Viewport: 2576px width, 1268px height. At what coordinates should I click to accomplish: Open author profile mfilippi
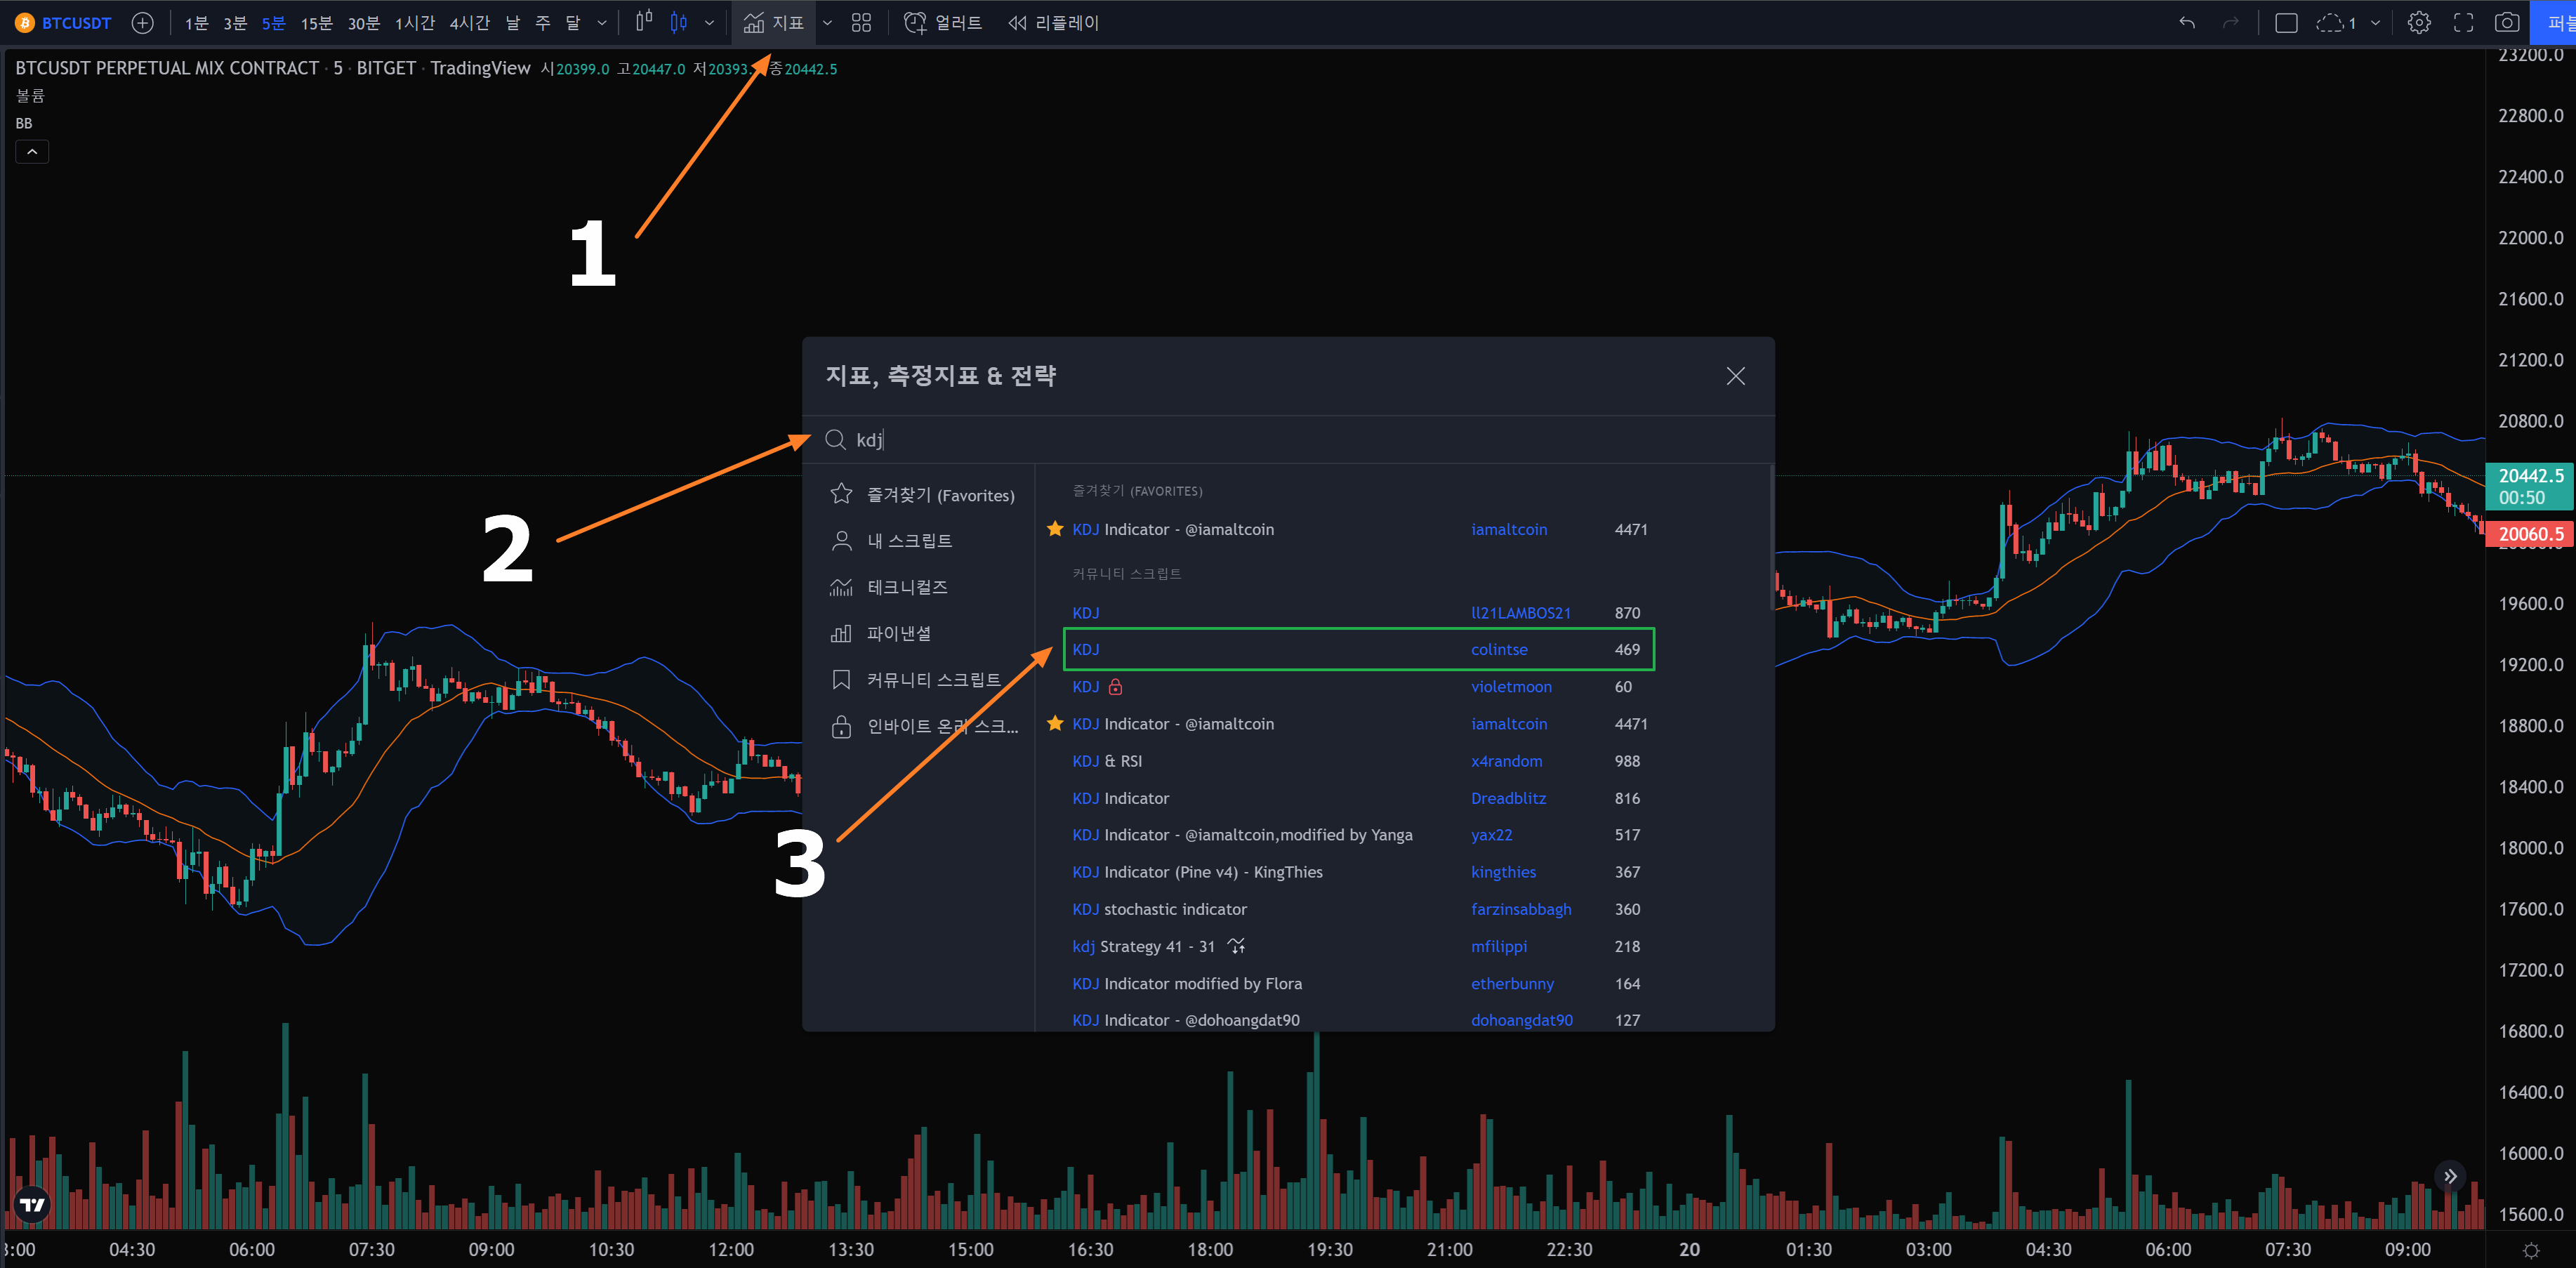[1499, 946]
